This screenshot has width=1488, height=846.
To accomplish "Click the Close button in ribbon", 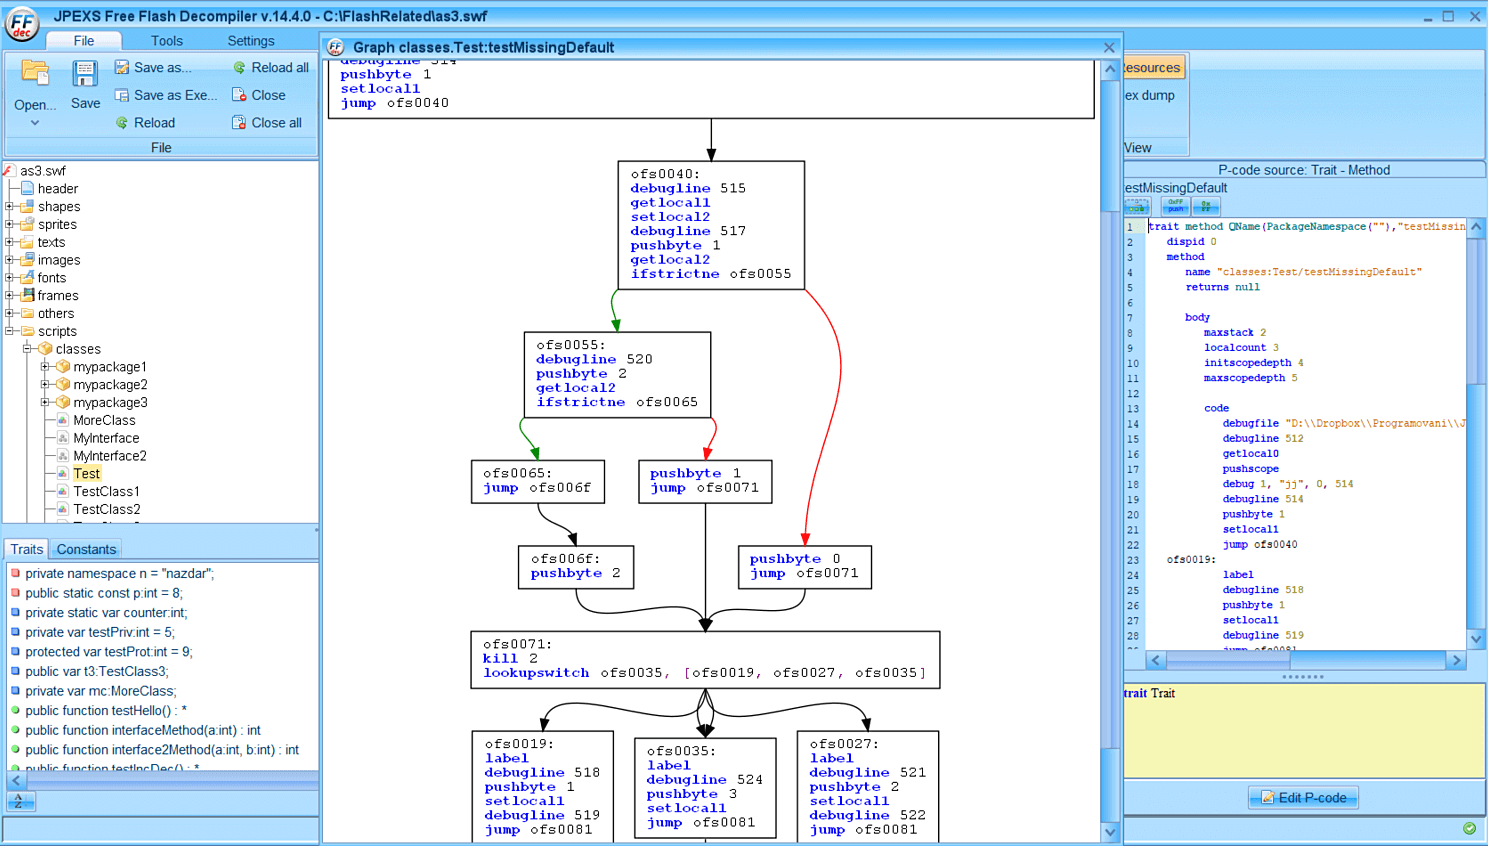I will pos(259,95).
